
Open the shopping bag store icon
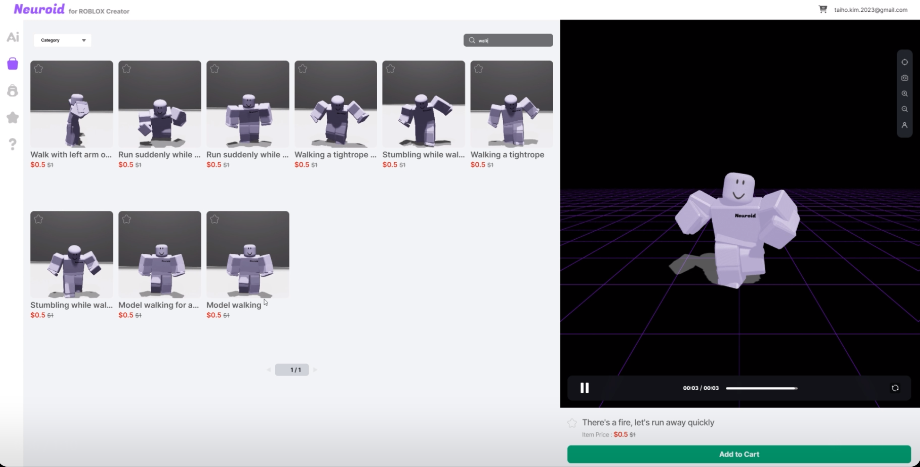click(x=13, y=63)
